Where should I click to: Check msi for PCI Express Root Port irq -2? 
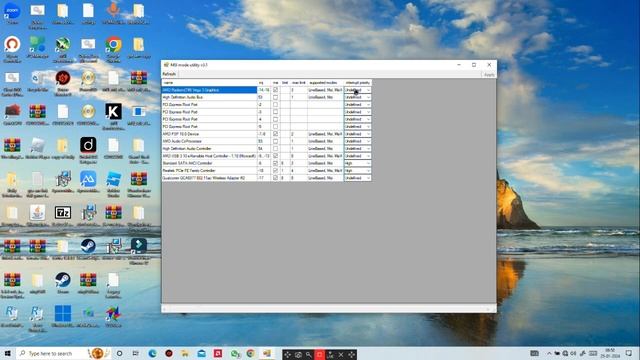click(275, 104)
